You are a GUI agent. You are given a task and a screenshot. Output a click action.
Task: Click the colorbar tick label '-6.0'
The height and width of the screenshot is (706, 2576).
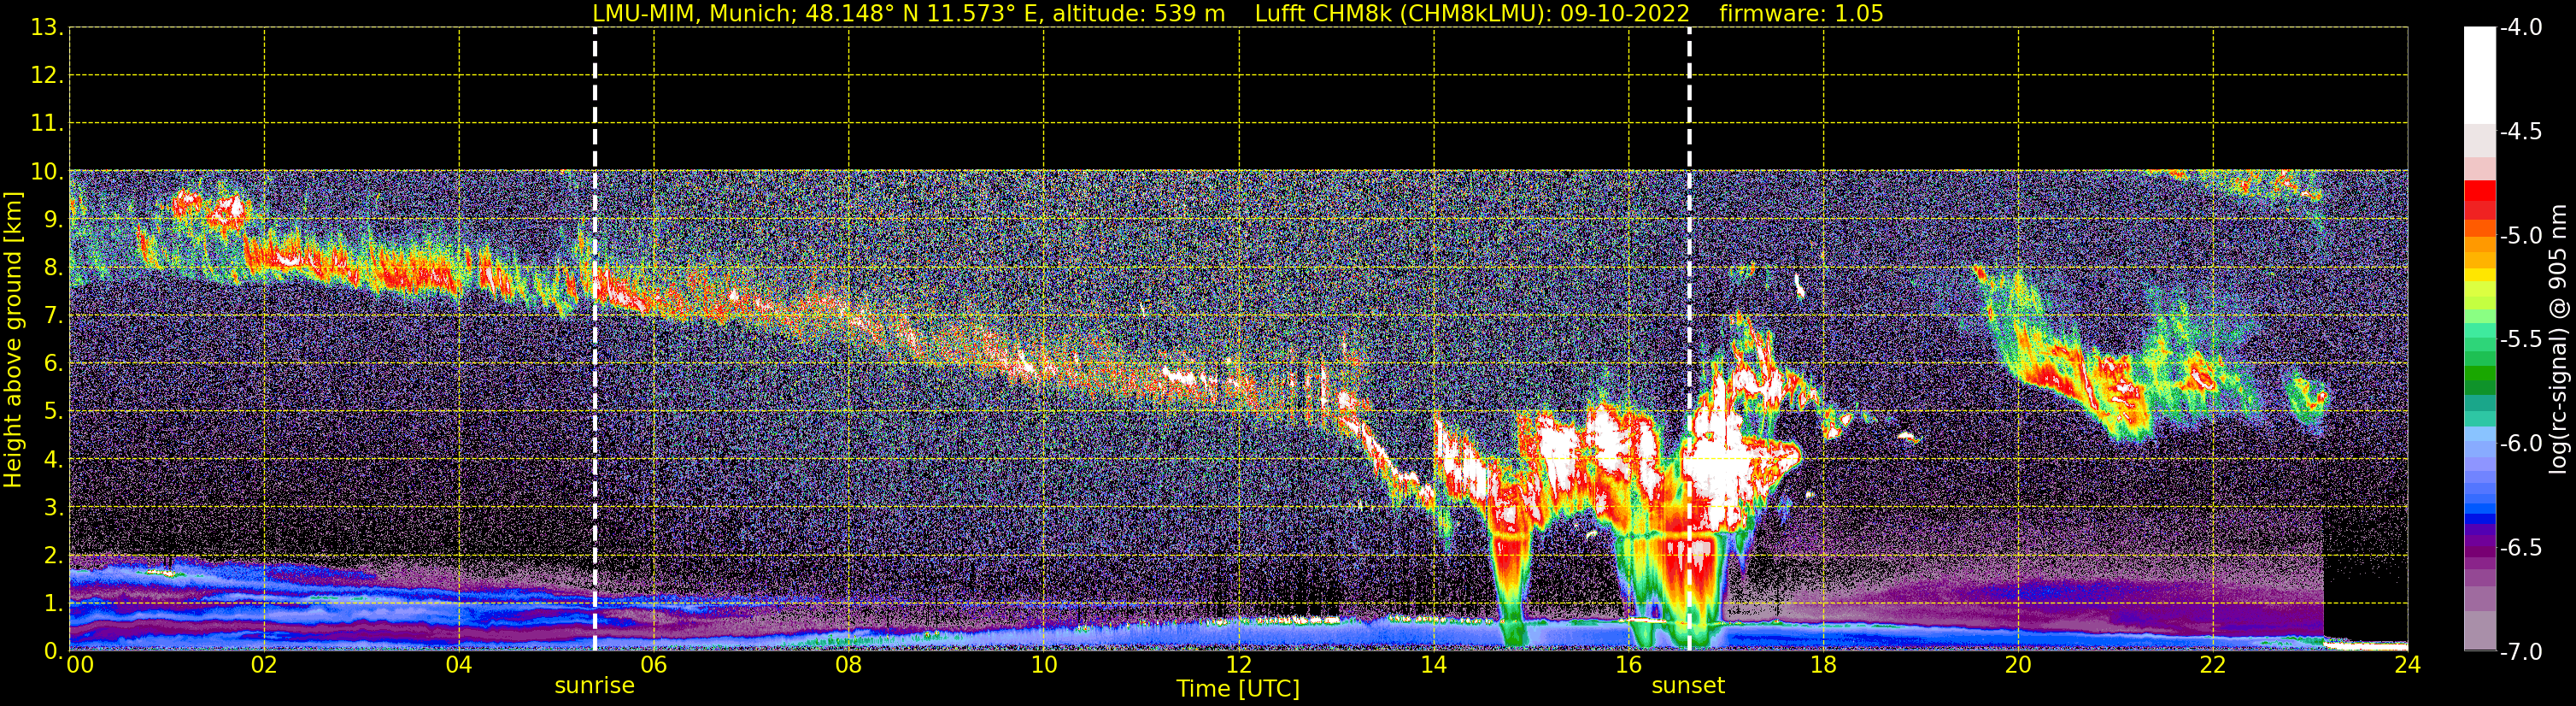point(2520,444)
